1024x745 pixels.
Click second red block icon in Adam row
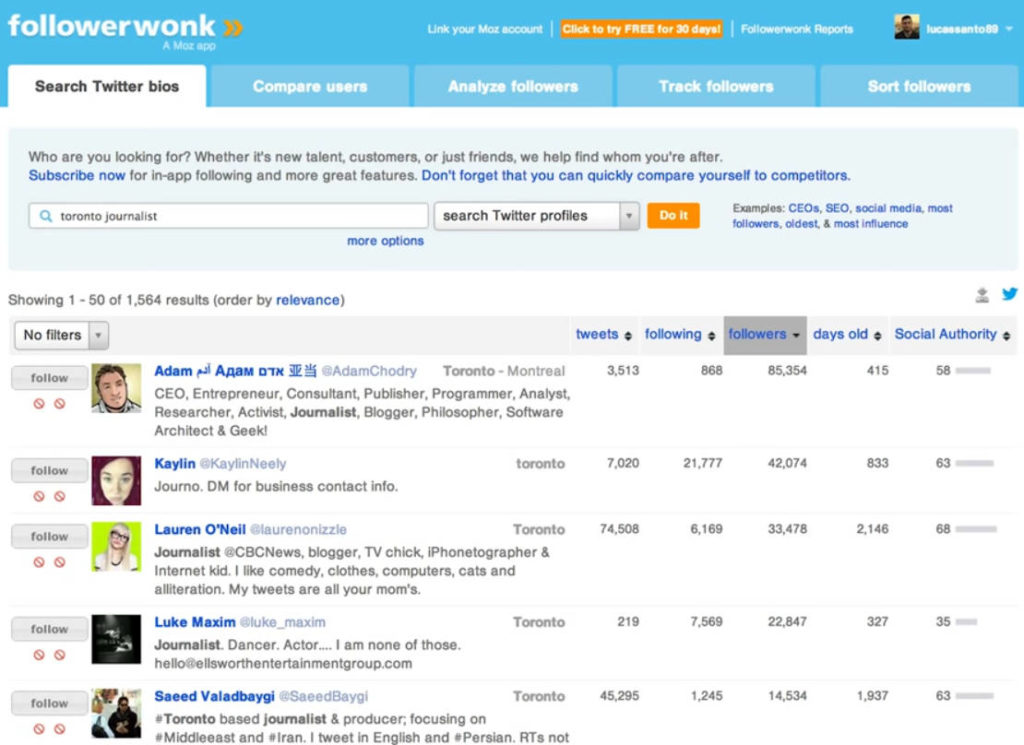pyautogui.click(x=59, y=404)
